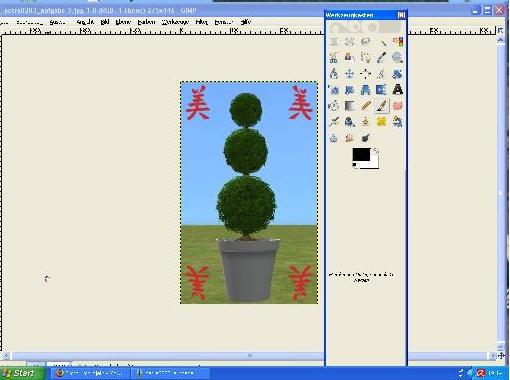
Task: Switch to the Firefox taskbar window
Action: coord(90,373)
